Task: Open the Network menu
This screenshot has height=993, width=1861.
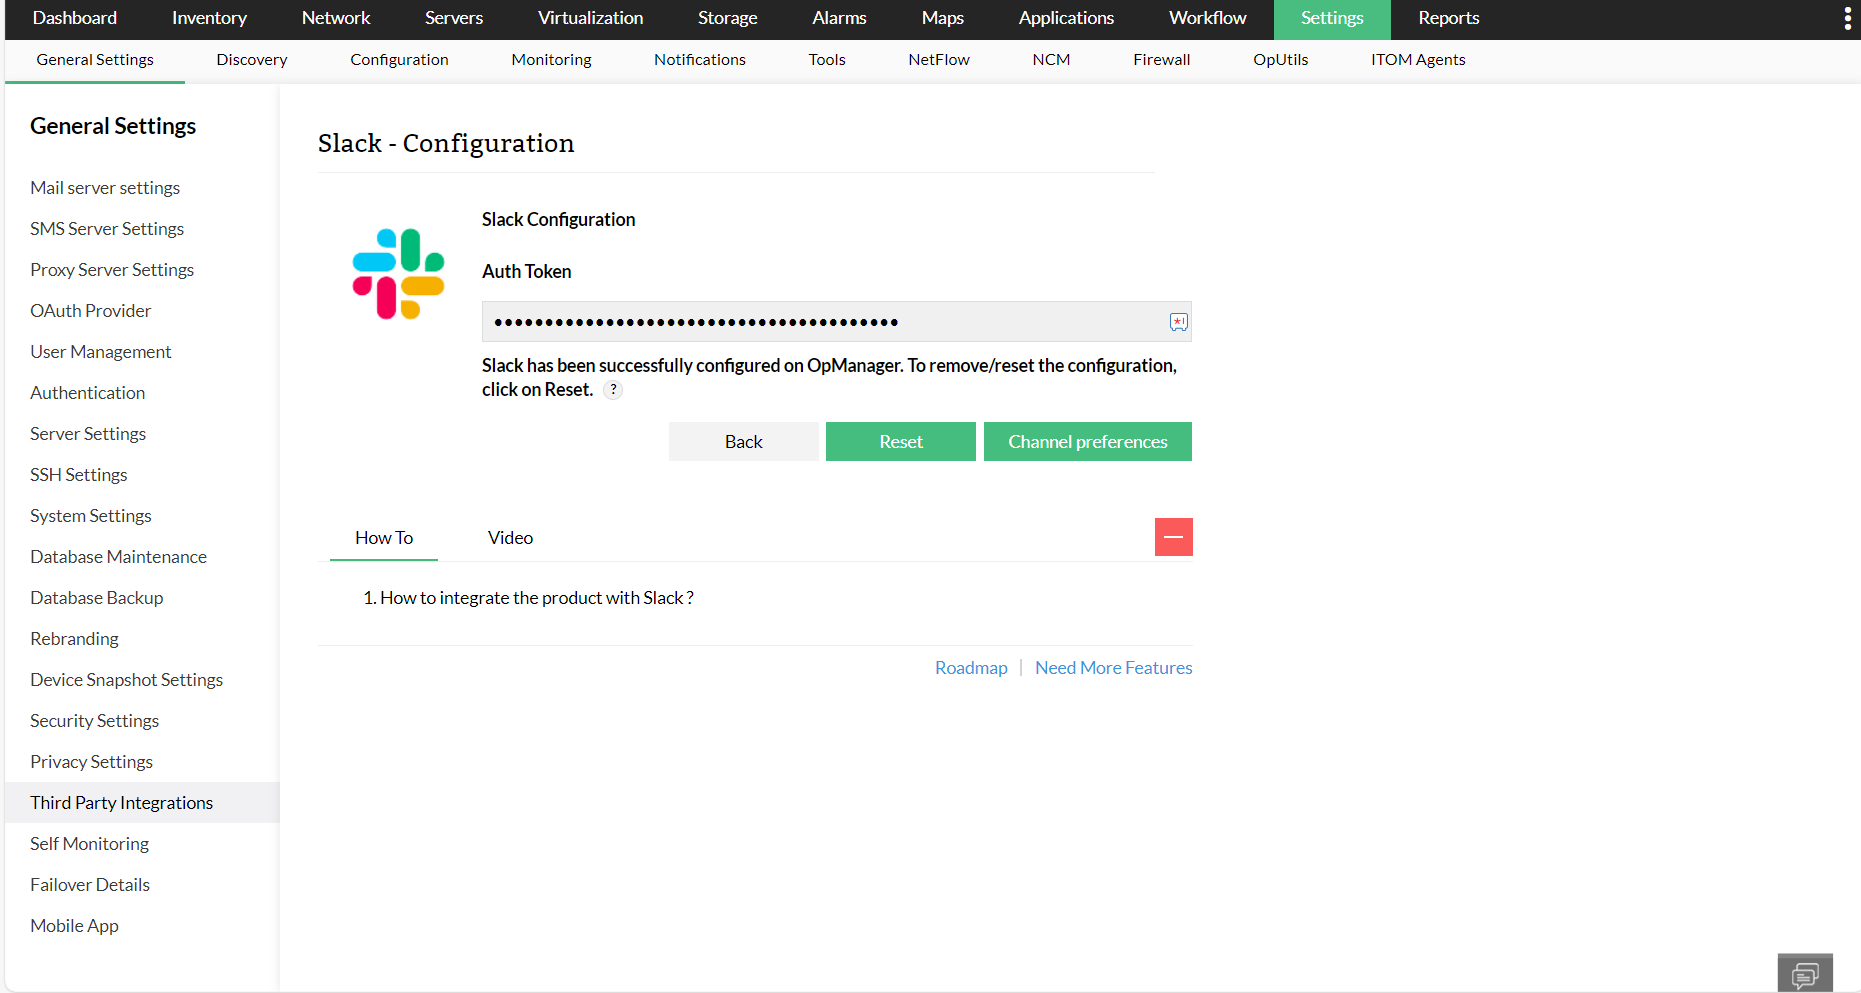Action: tap(336, 18)
